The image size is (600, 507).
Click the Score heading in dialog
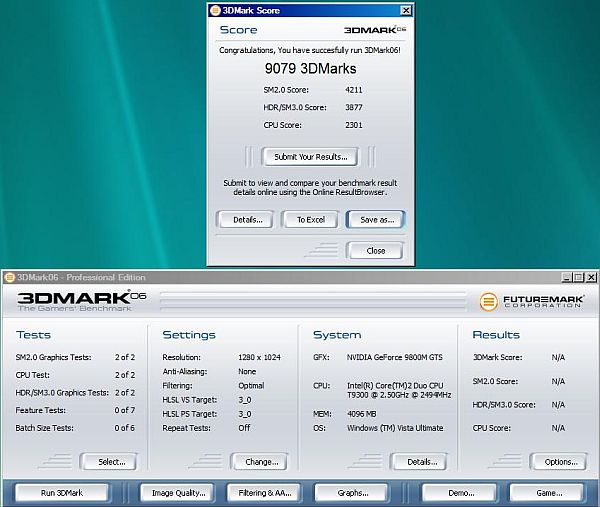[238, 30]
